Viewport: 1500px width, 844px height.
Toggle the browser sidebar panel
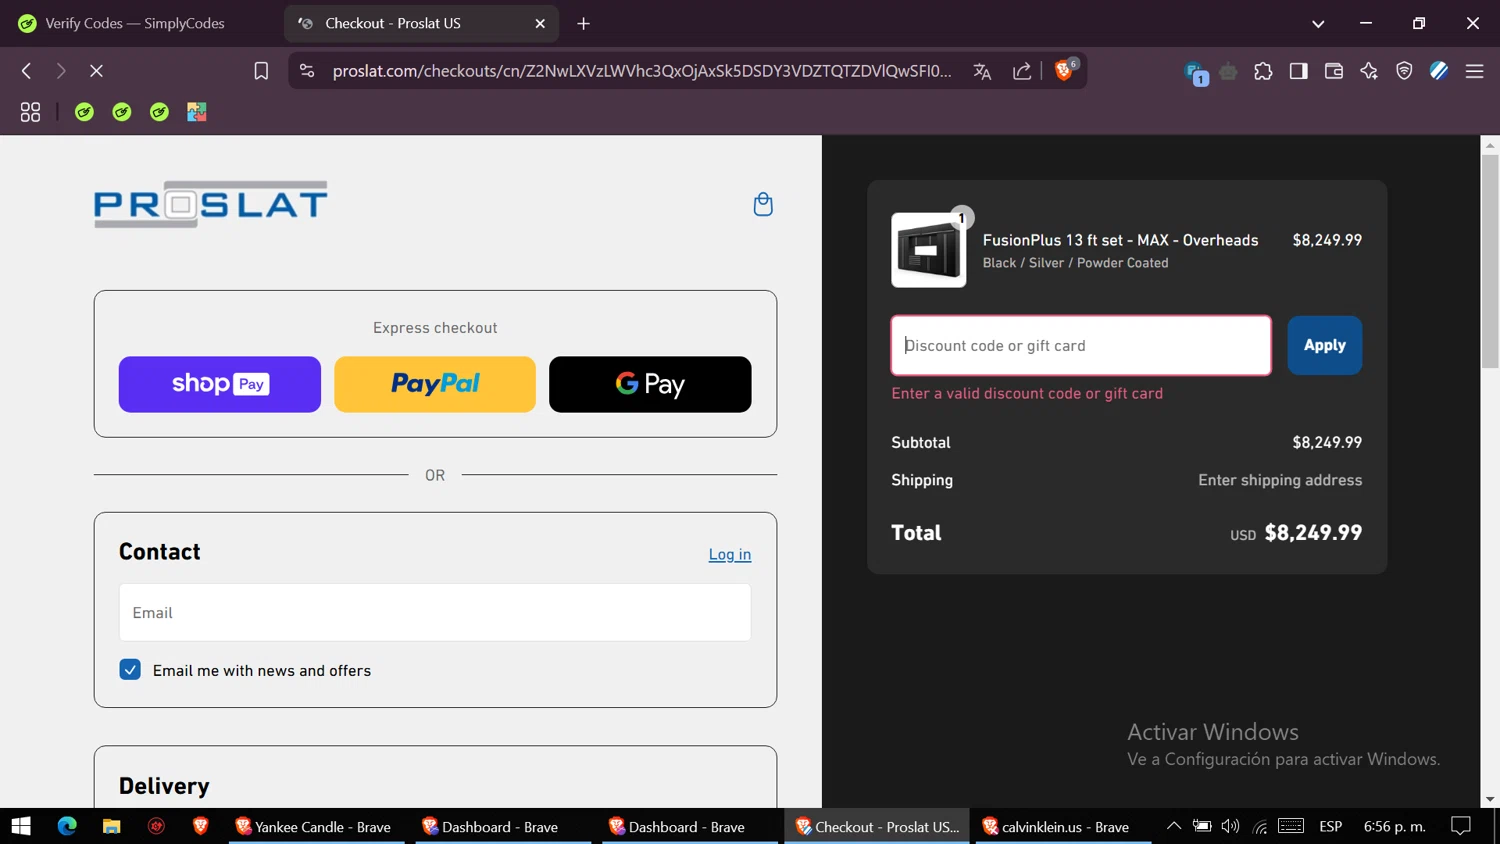click(x=1298, y=71)
